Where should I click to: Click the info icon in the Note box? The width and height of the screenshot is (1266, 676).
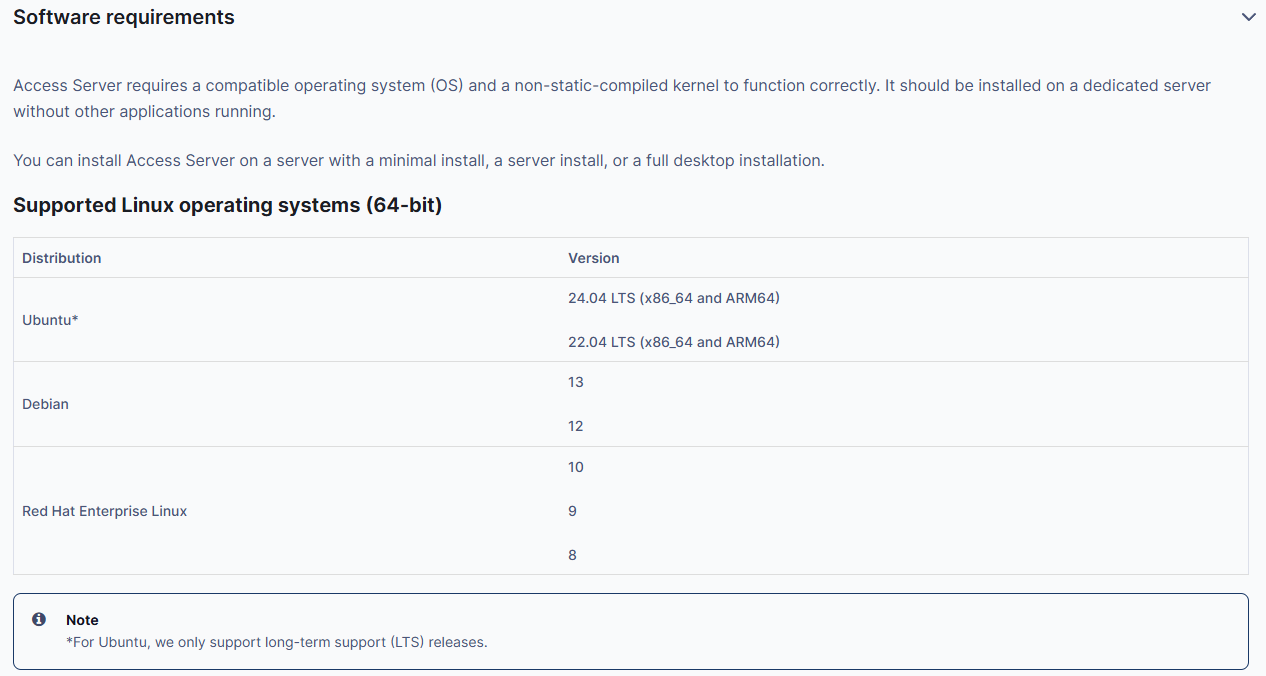click(39, 619)
